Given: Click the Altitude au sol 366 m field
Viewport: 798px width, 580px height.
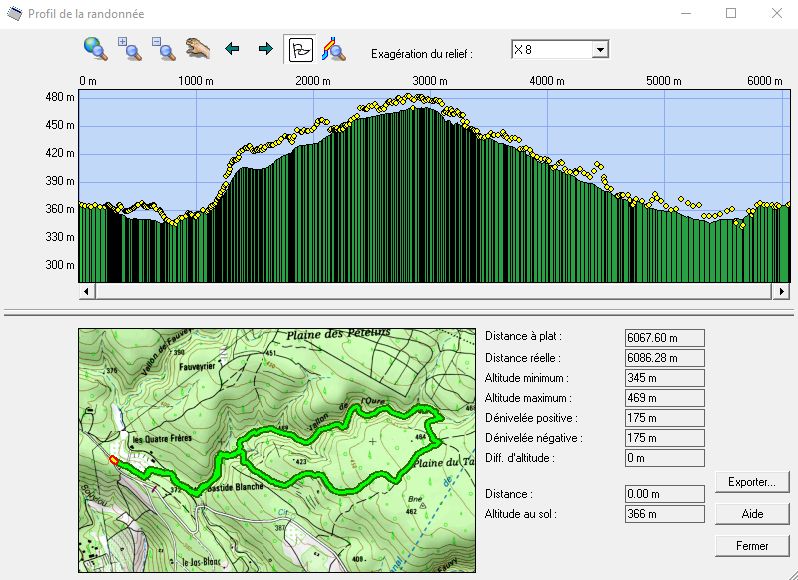Looking at the screenshot, I should [665, 514].
